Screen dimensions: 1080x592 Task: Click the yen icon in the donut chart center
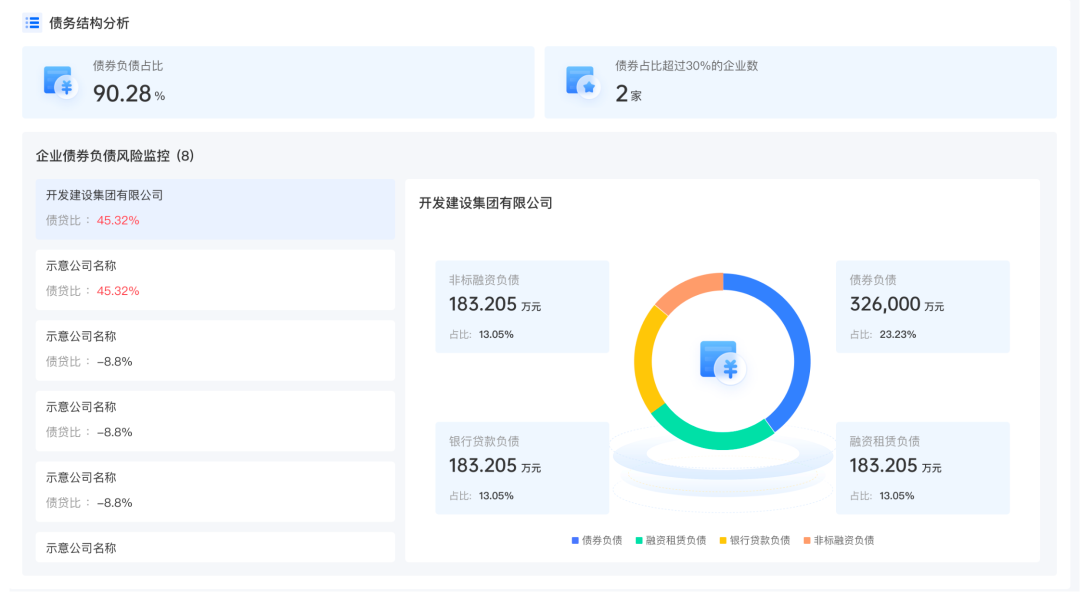[x=722, y=361]
